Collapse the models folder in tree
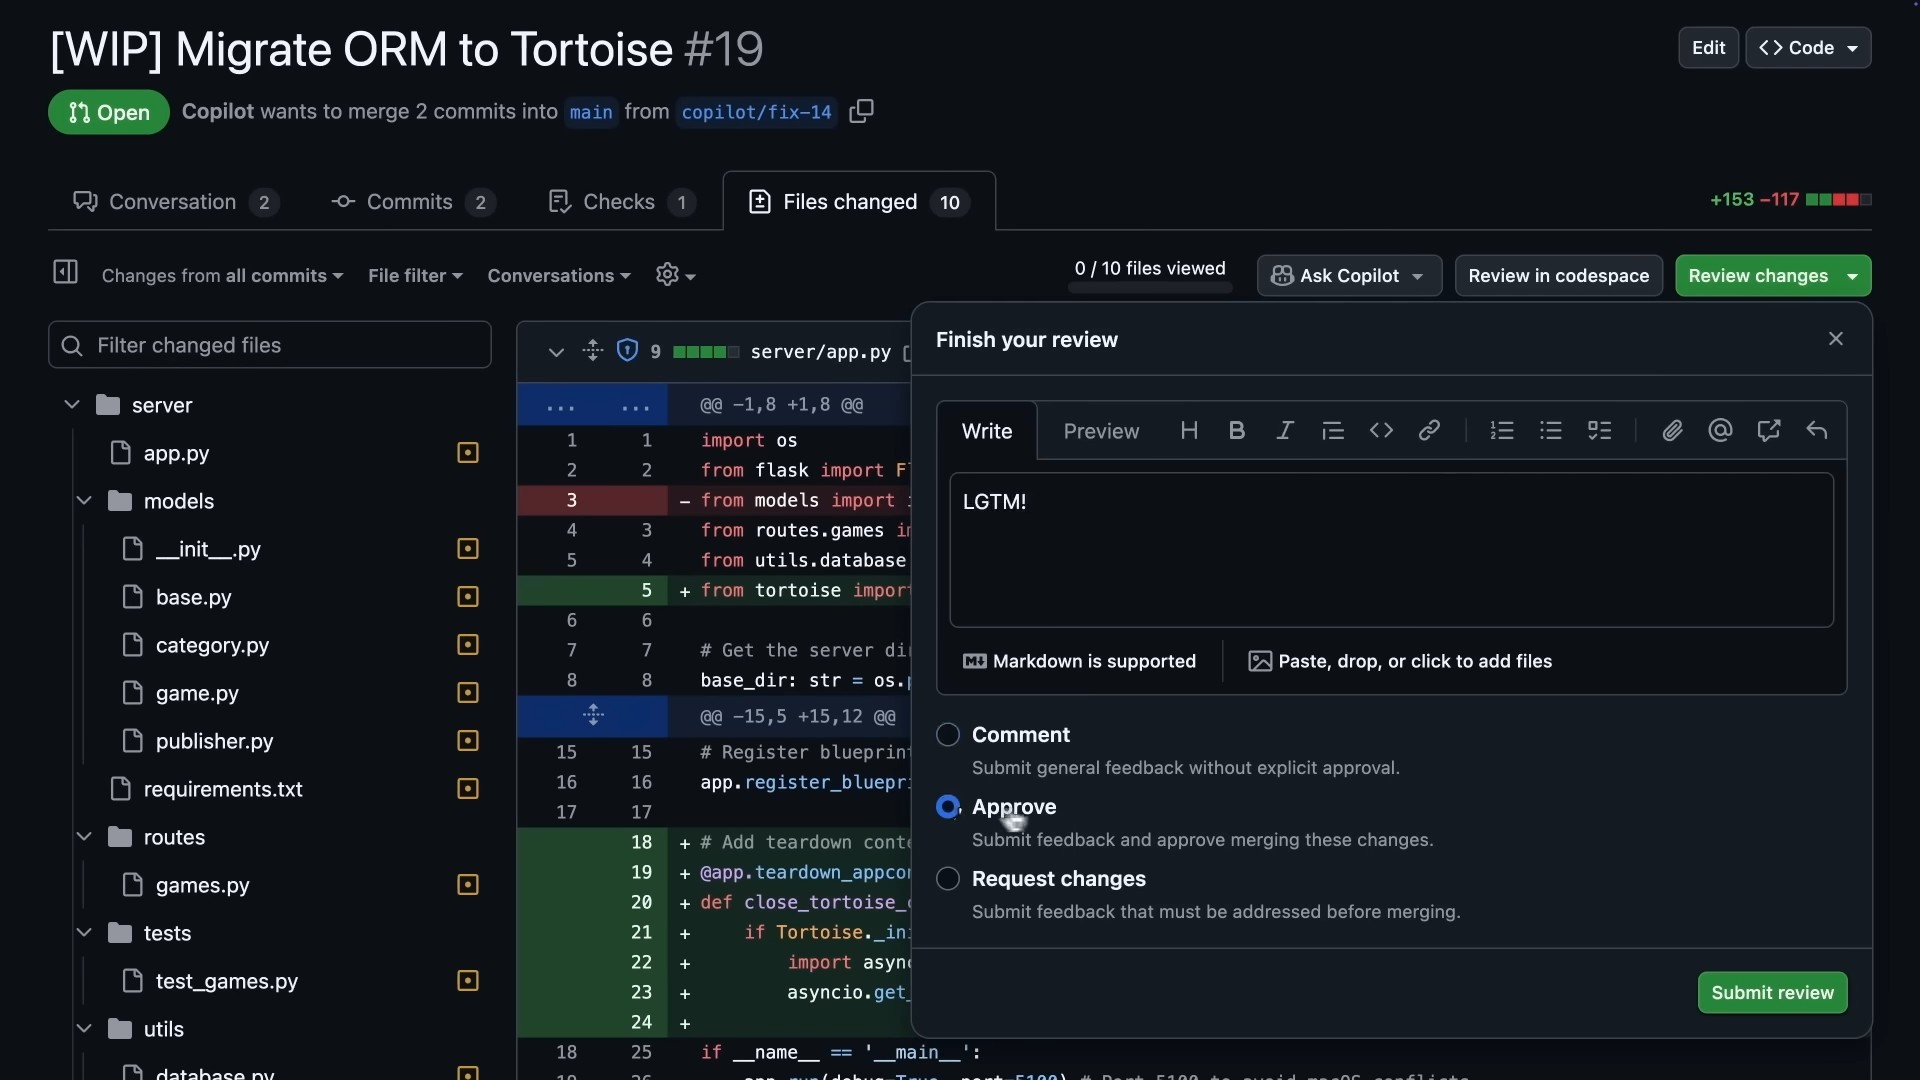 point(85,501)
